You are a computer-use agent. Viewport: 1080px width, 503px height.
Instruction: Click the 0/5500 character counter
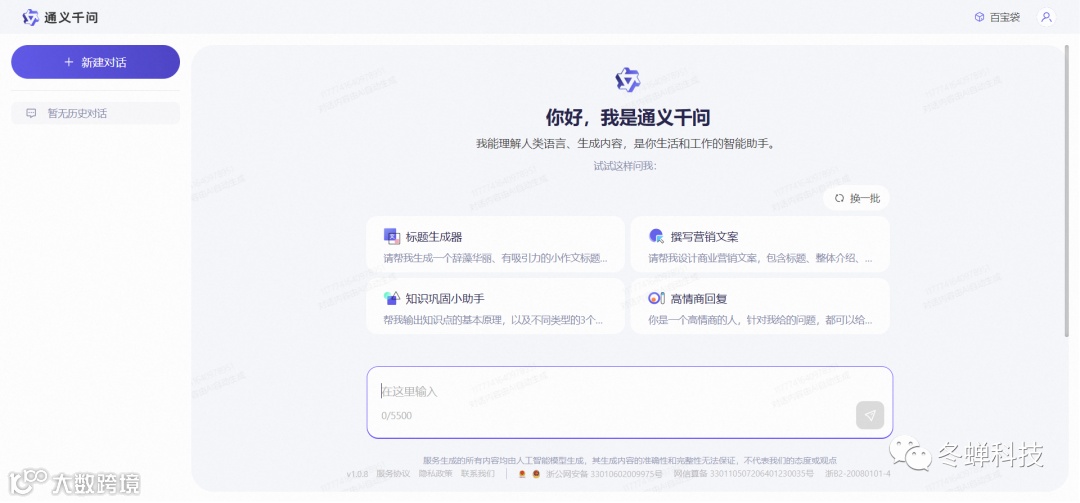coord(397,415)
